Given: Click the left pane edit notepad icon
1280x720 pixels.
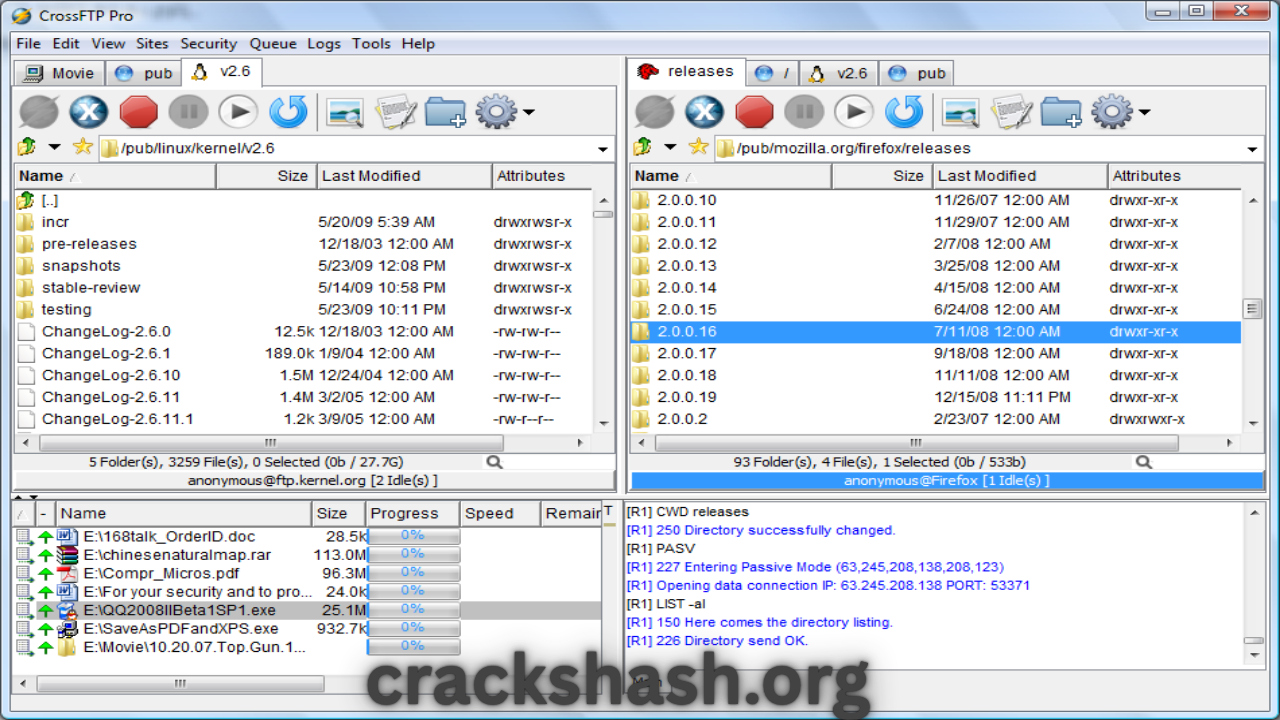Looking at the screenshot, I should point(395,112).
